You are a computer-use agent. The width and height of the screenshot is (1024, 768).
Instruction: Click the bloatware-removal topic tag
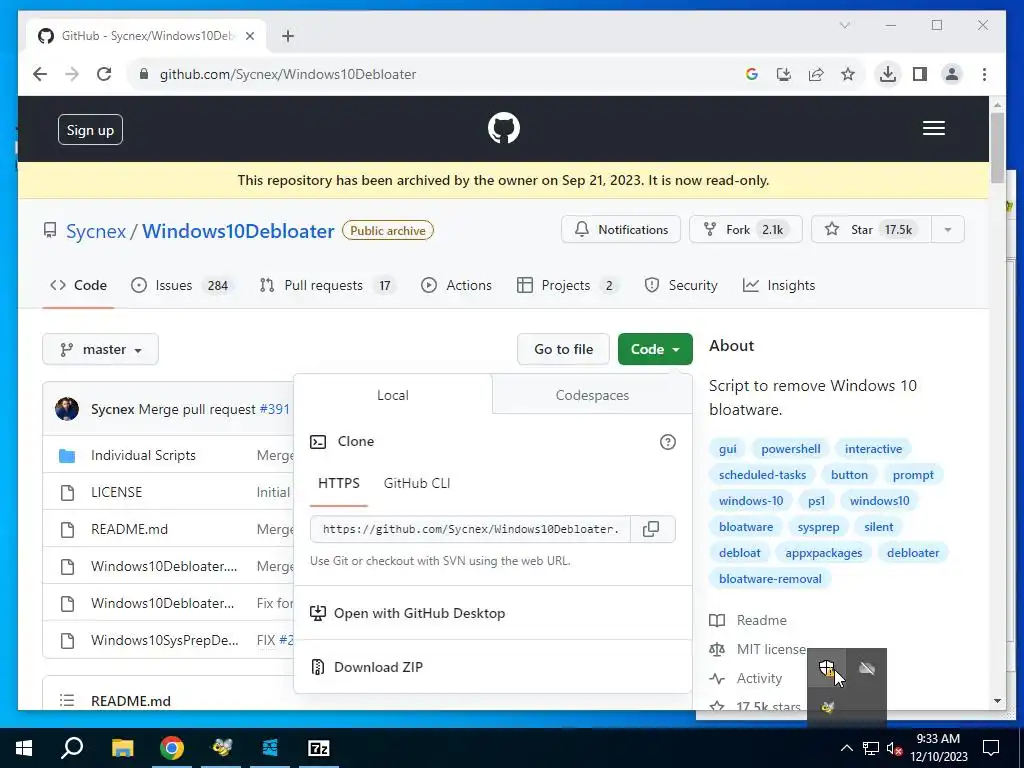pos(770,579)
